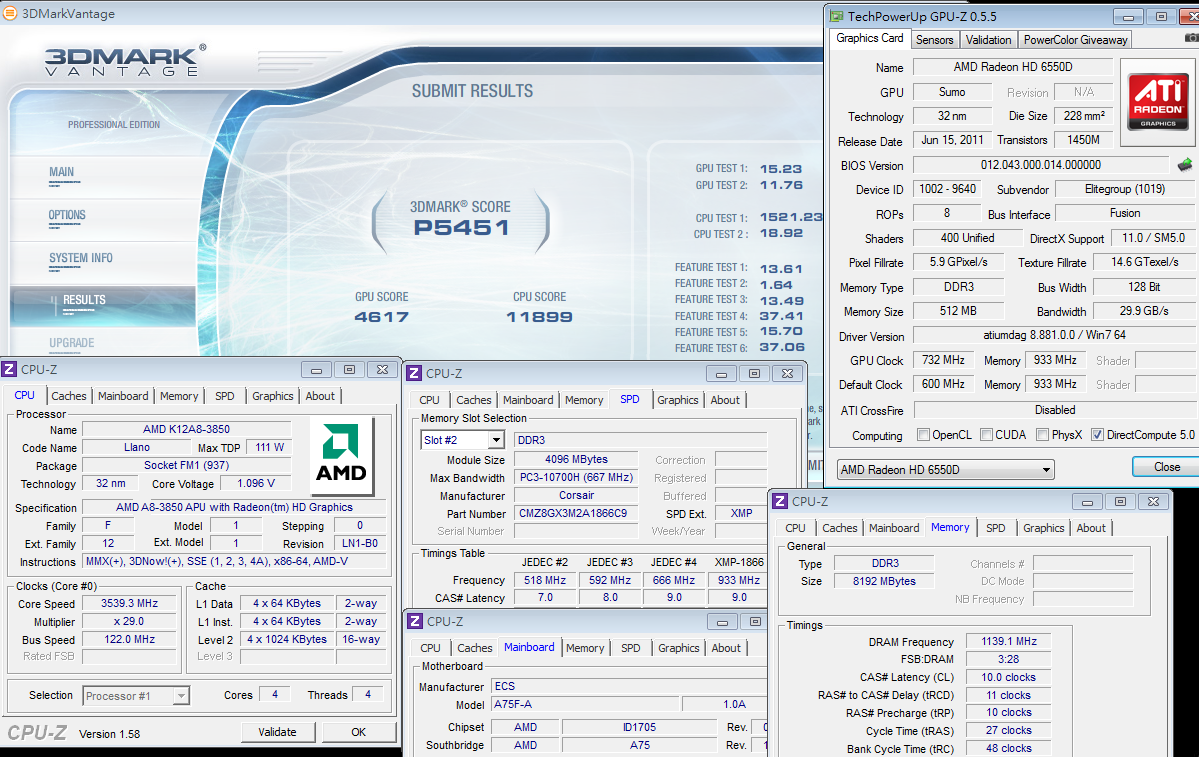Image resolution: width=1199 pixels, height=757 pixels.
Task: Click the FSB:DRAM ratio 3:28
Action: [x=1009, y=659]
